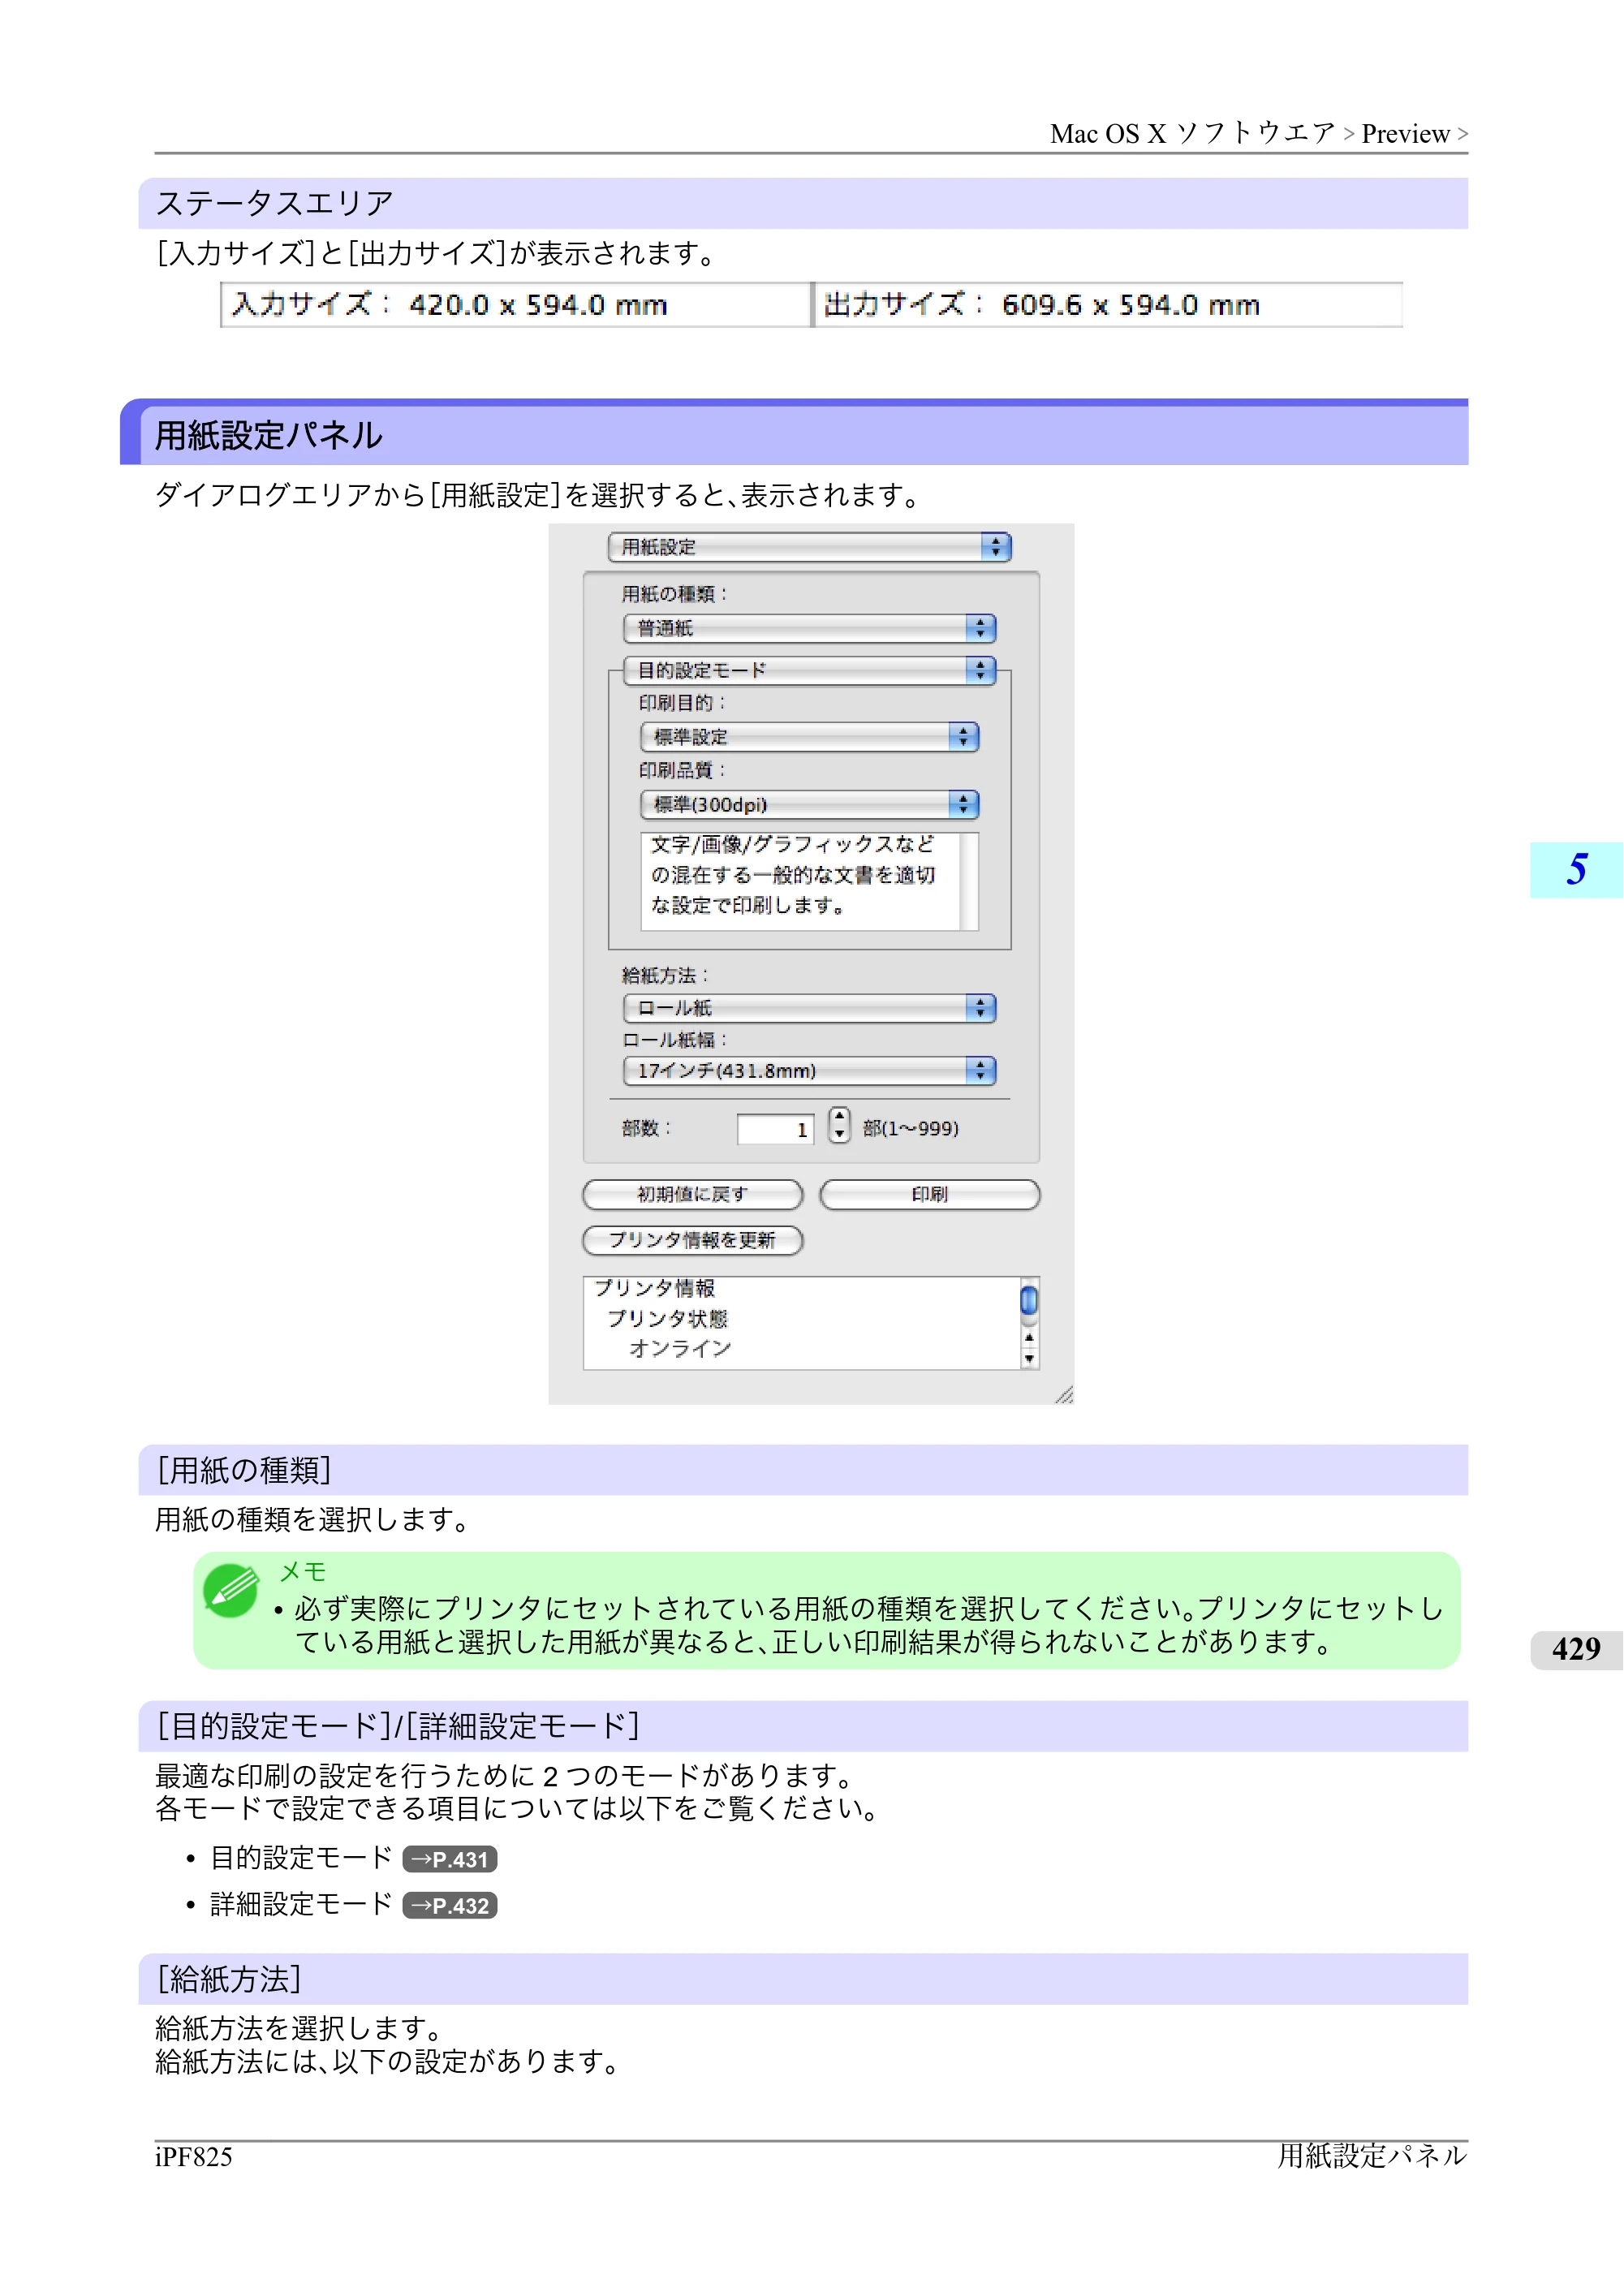1624x2296 pixels.
Task: Click the page number 429 tab
Action: point(1576,1649)
